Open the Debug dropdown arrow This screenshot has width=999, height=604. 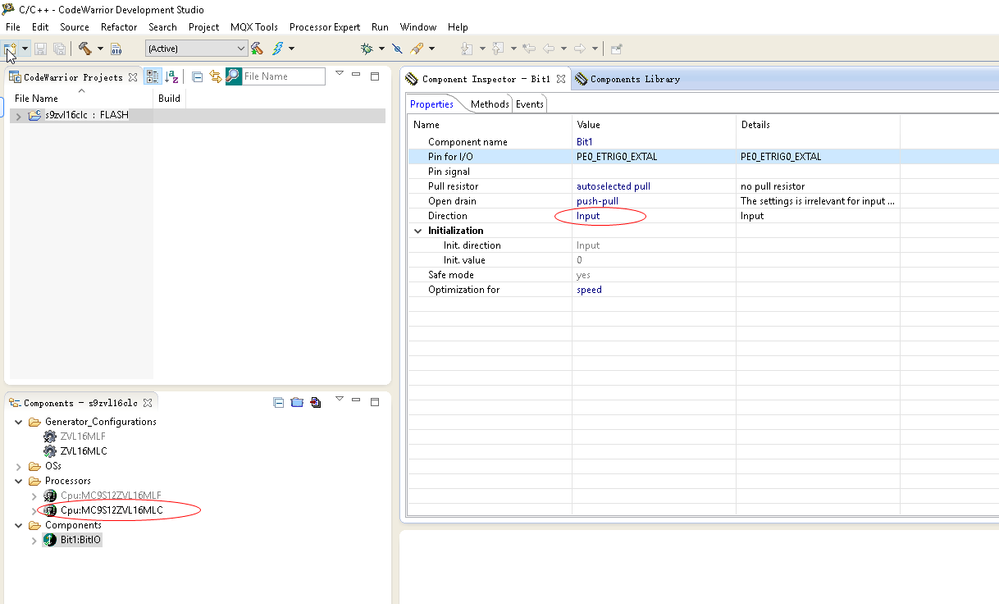click(382, 48)
